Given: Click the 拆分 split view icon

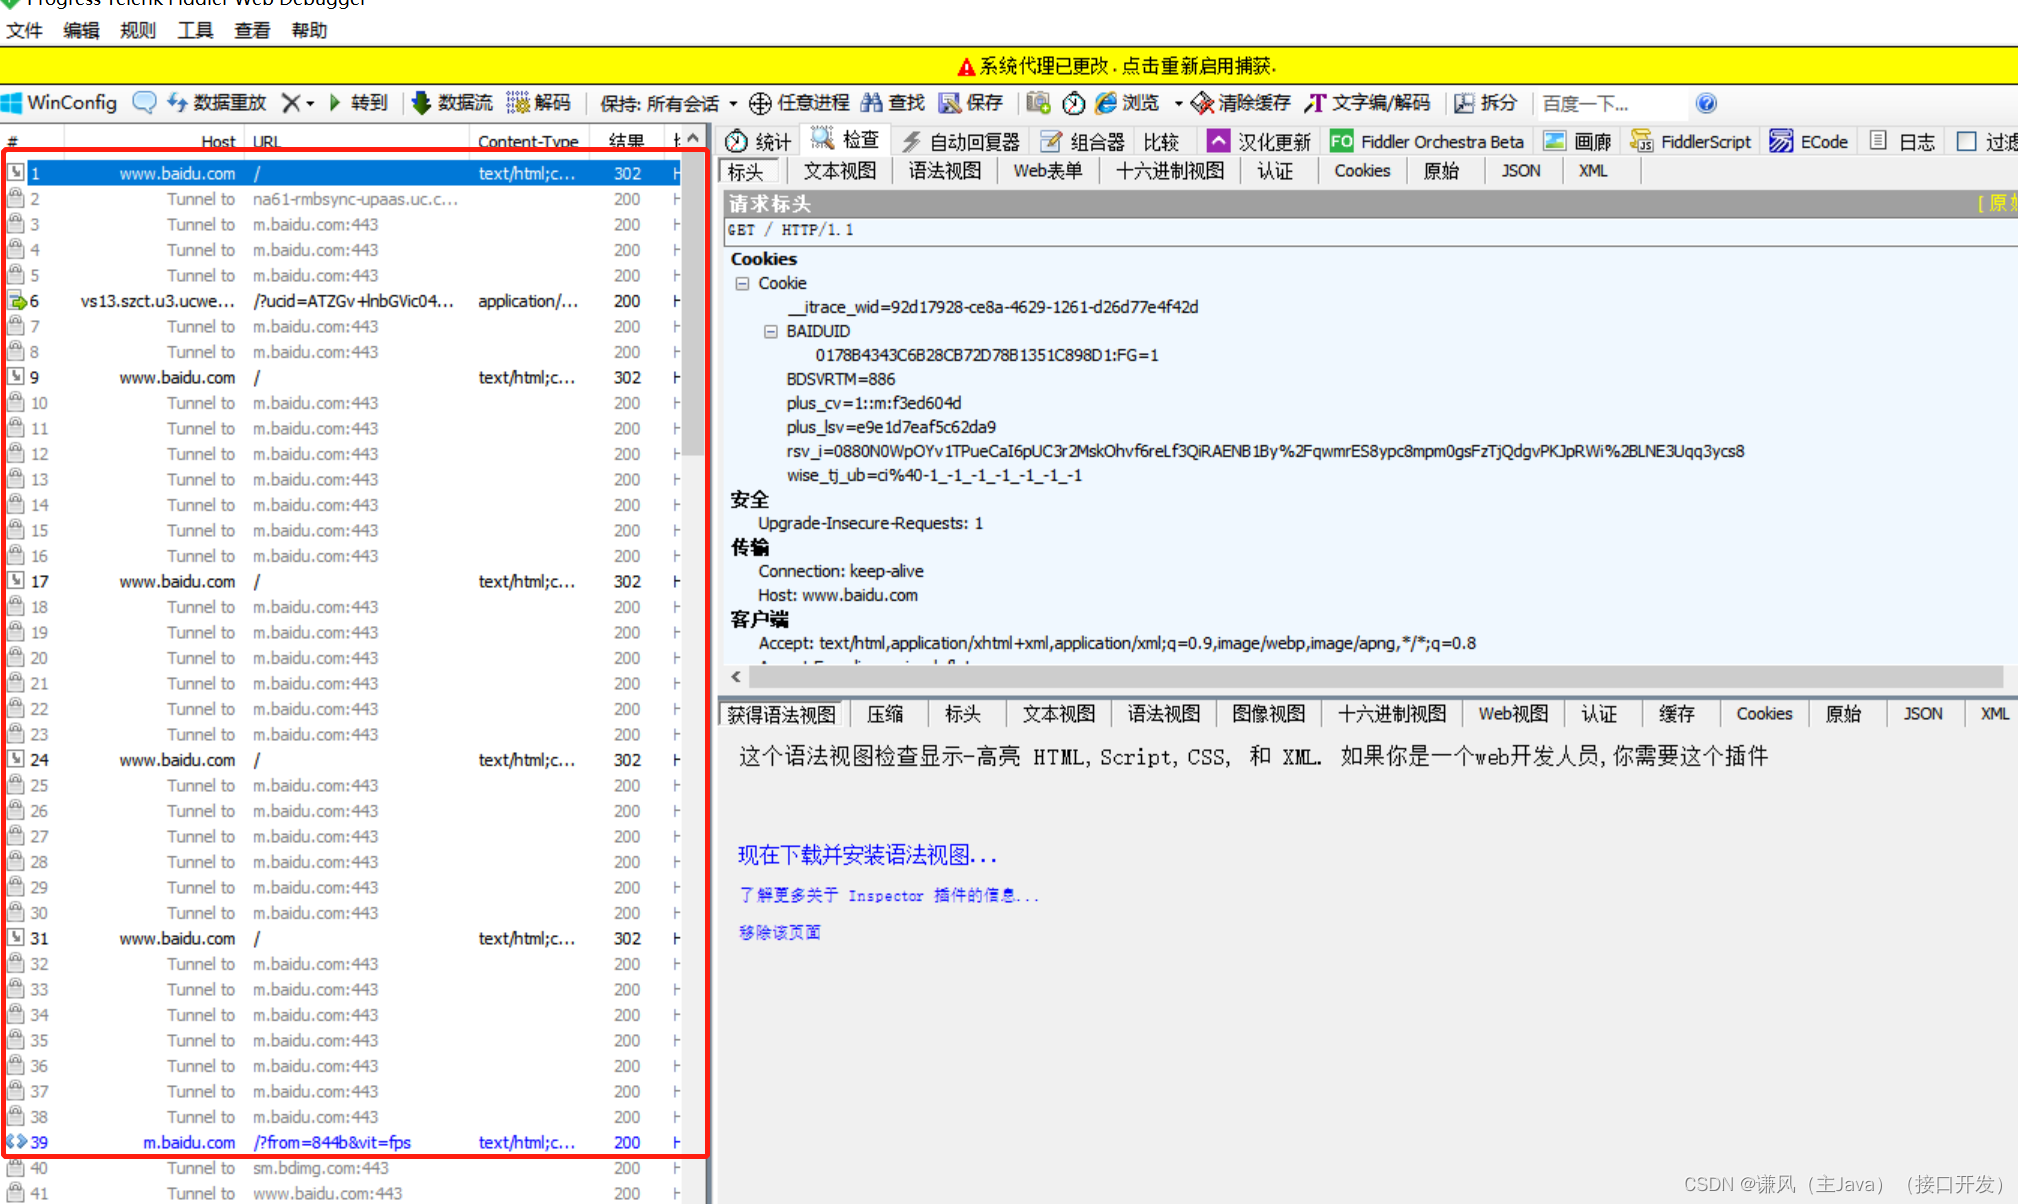Looking at the screenshot, I should click(1485, 103).
